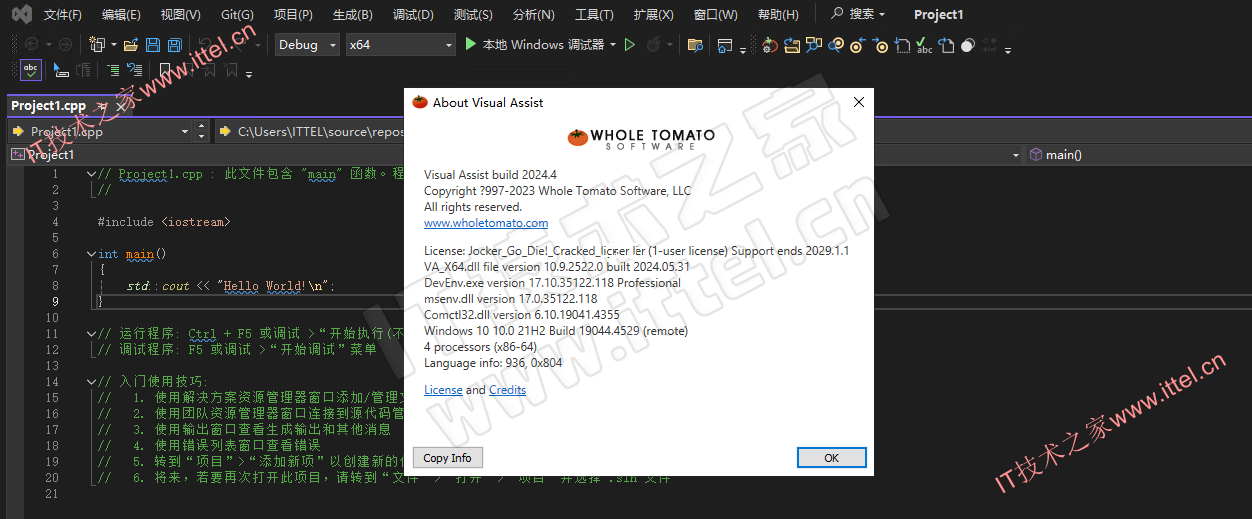
Task: Toggle the abc checkmark icon in second toolbar
Action: (31, 70)
